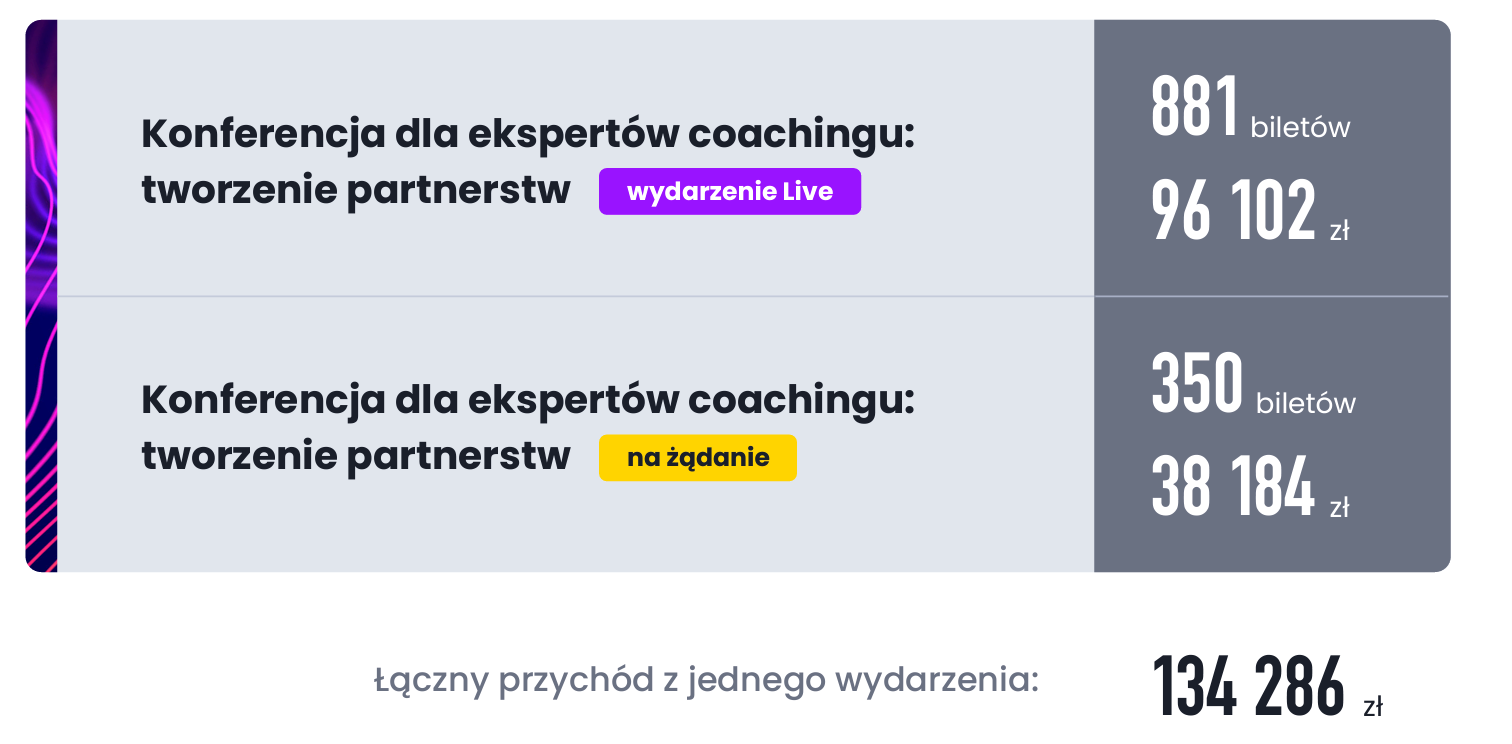
Task: Click the 134 286 total revenue amount
Action: pyautogui.click(x=1249, y=686)
